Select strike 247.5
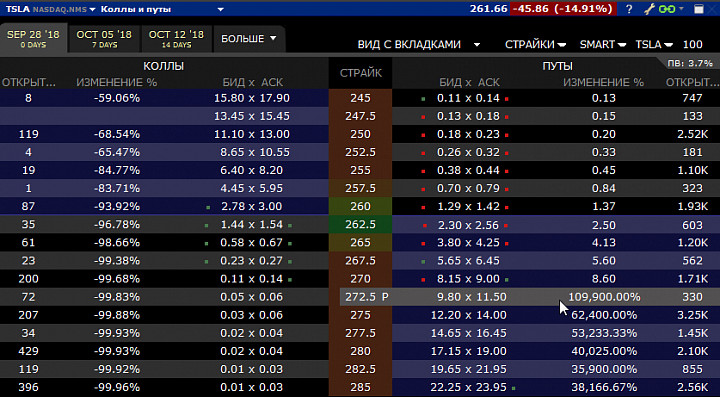 tap(360, 116)
